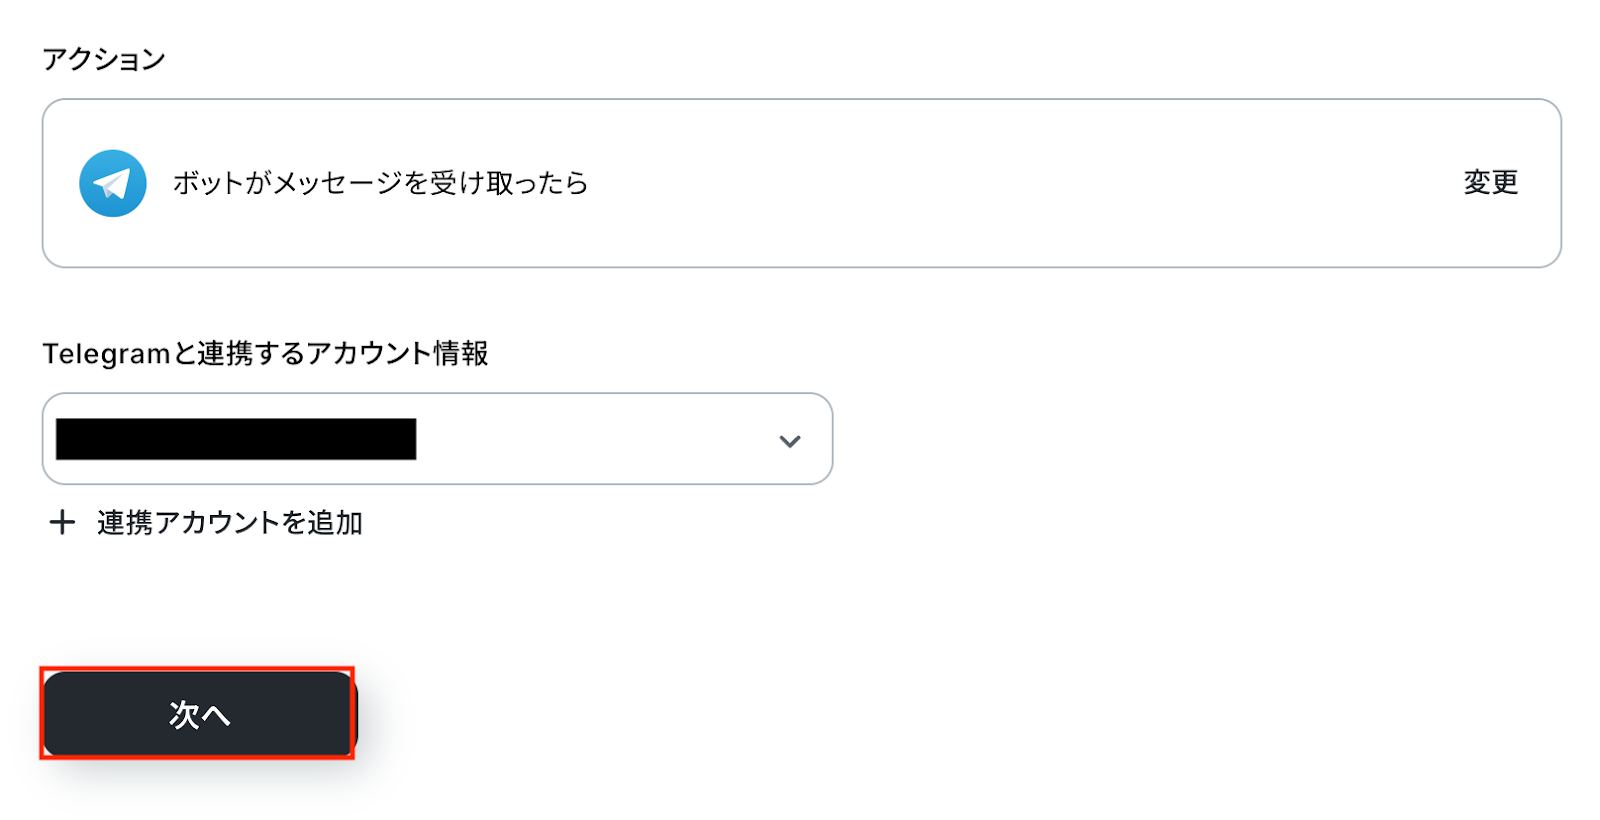The width and height of the screenshot is (1600, 820).
Task: Open the Telegram account selection dropdown
Action: (x=437, y=439)
